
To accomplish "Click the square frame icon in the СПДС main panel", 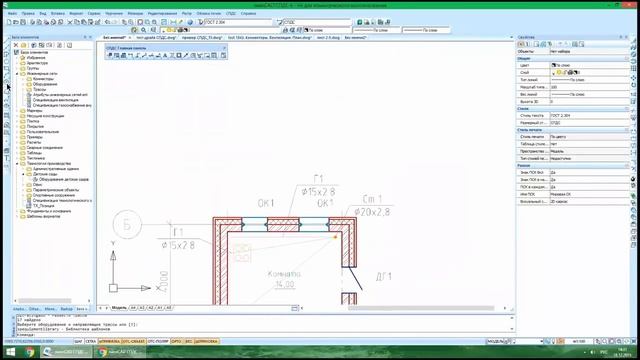I will pos(179,56).
